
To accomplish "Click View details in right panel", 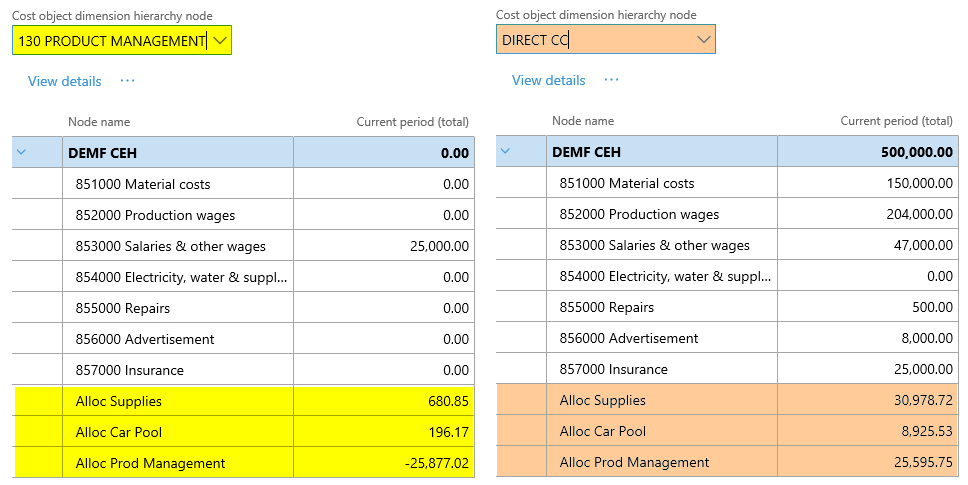I will coord(548,80).
